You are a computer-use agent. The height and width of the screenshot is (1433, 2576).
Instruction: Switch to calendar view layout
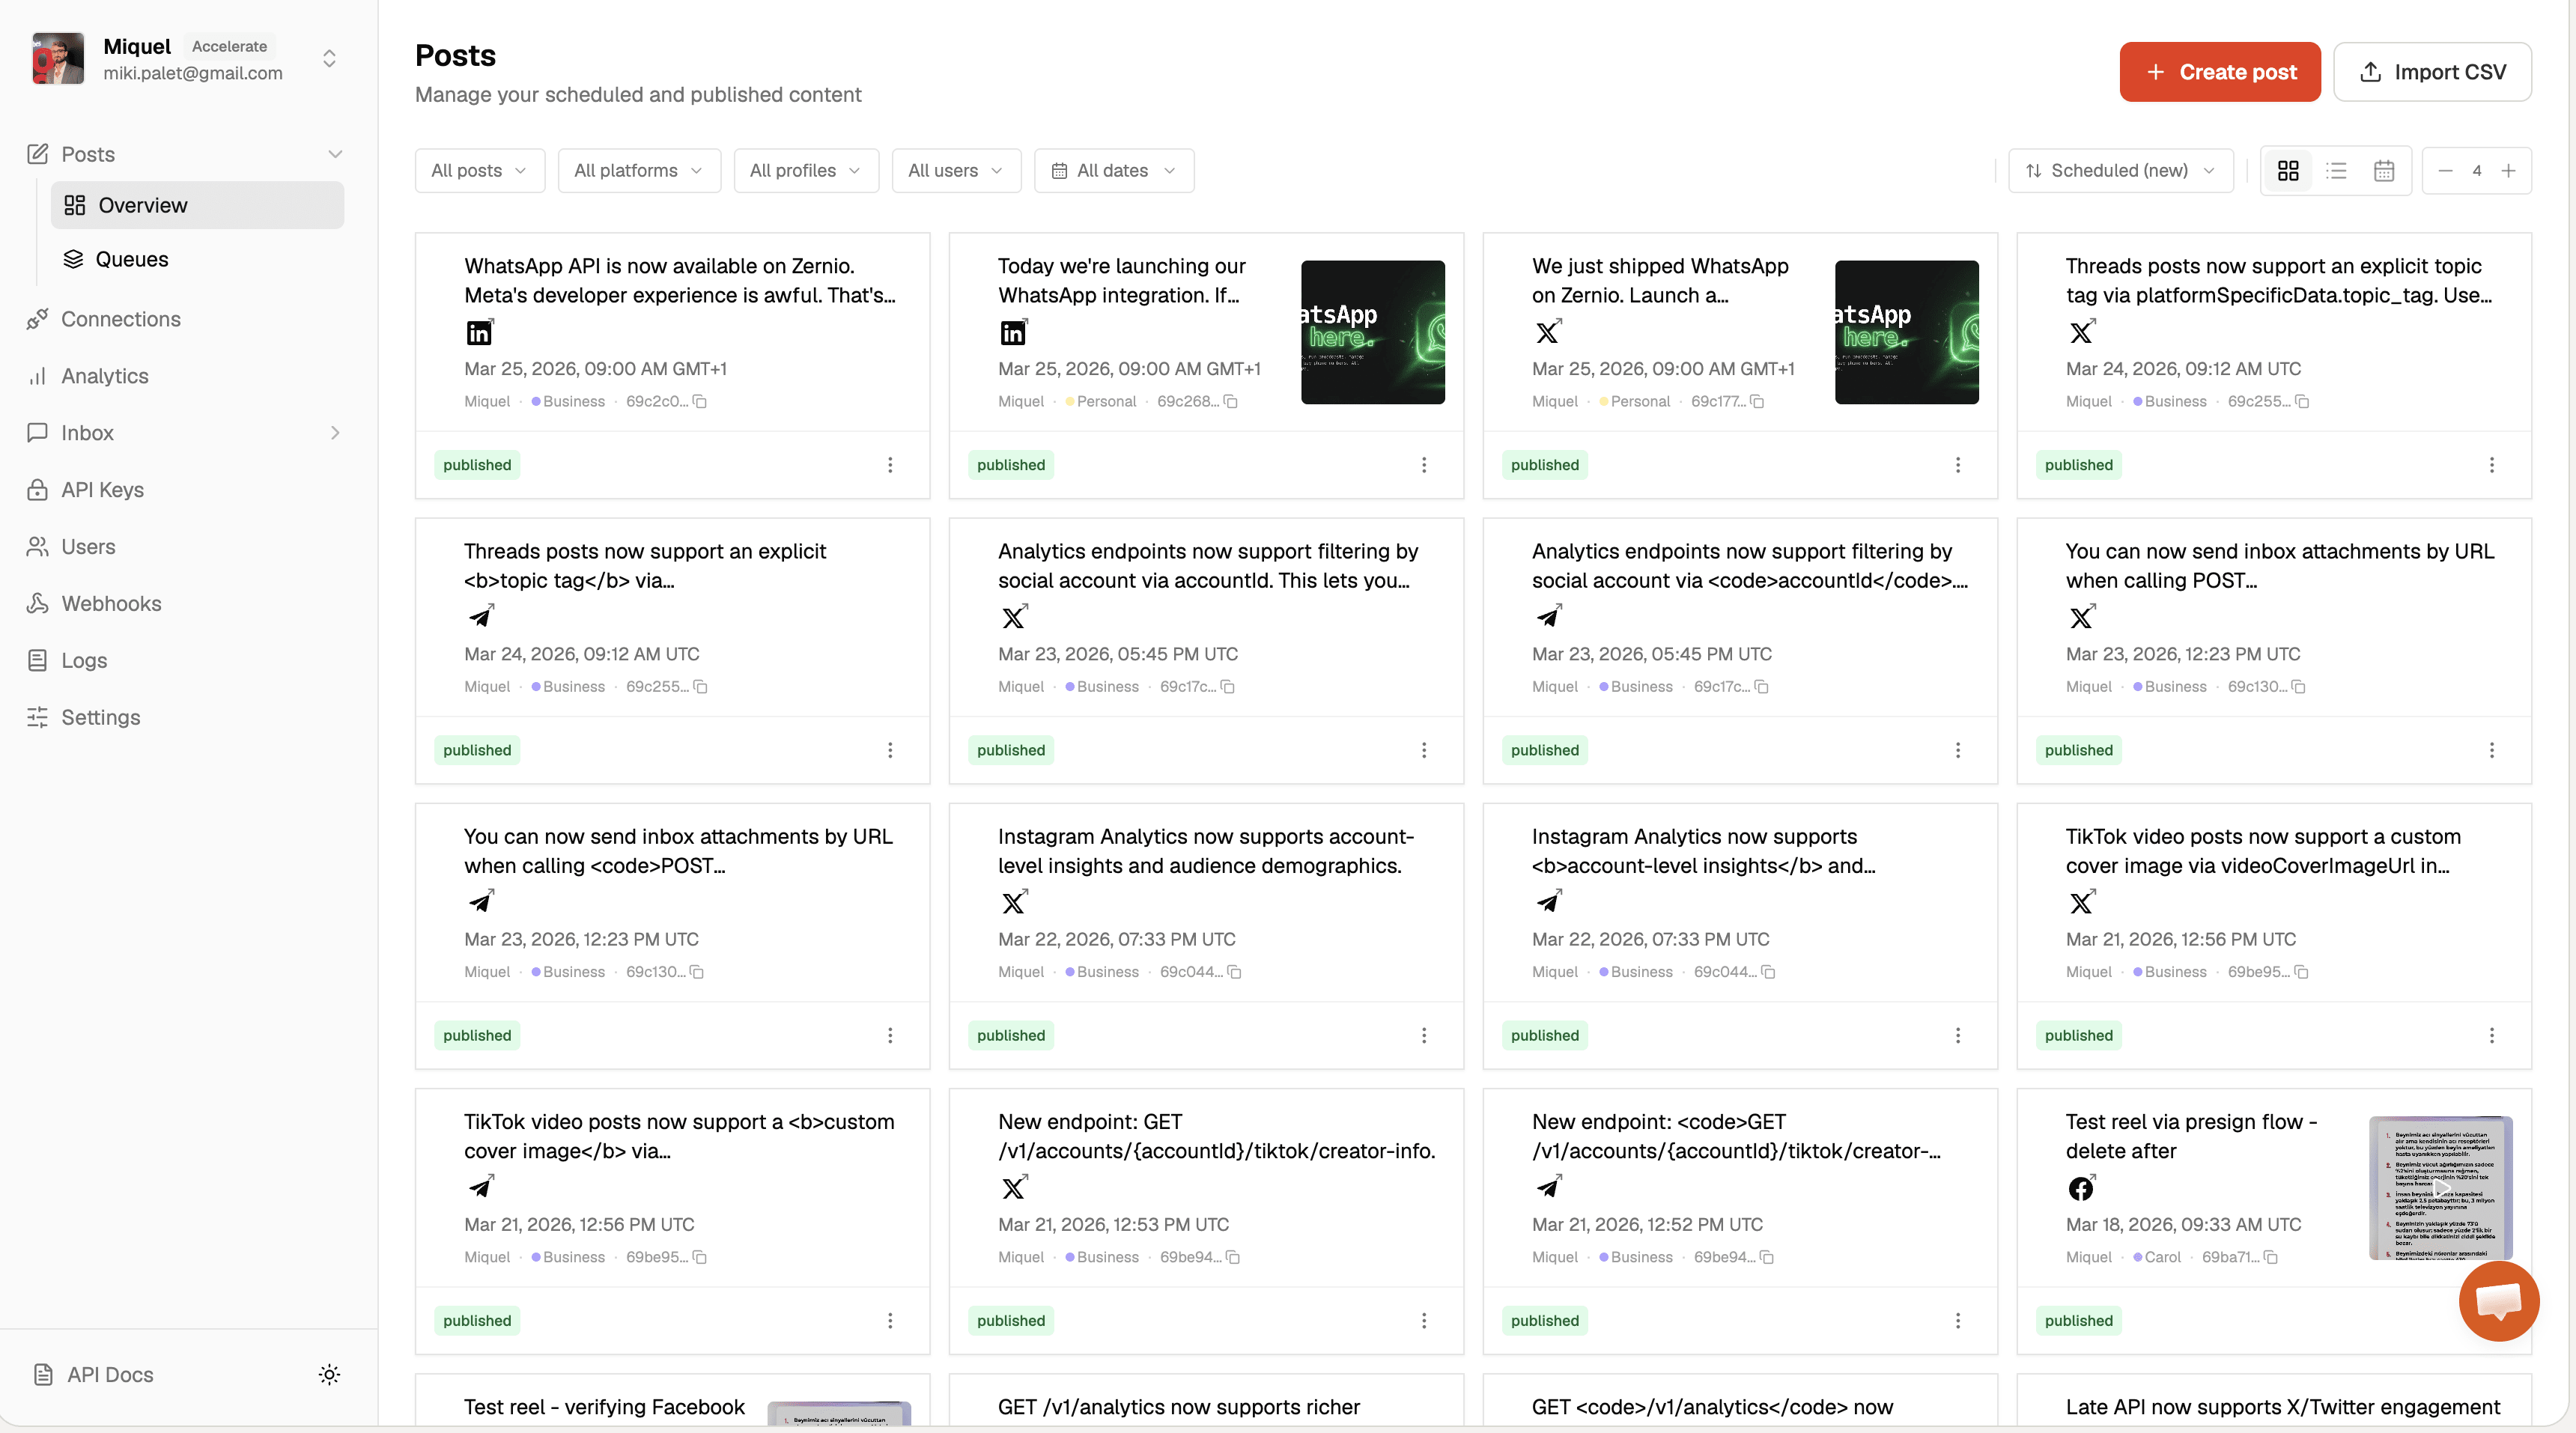coord(2384,171)
